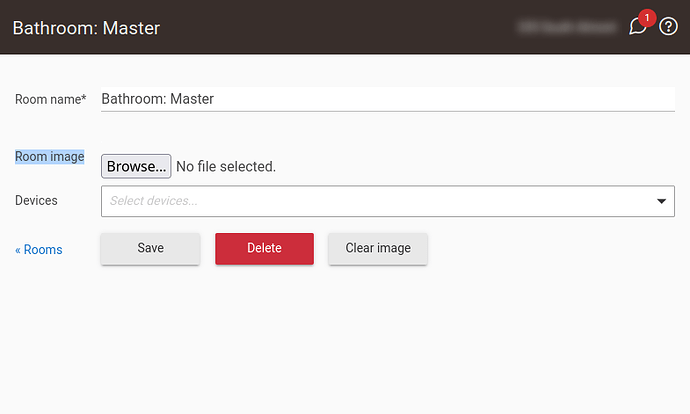Screen dimensions: 690x414
Task: Click the Bathroom: Master page title
Action: pyautogui.click(x=86, y=28)
